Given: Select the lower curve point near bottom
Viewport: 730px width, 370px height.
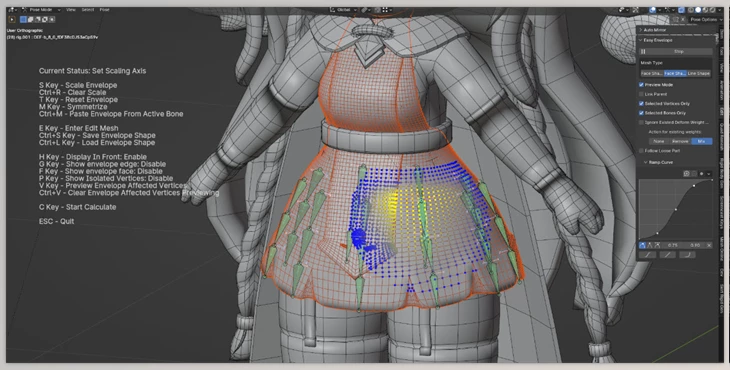Looking at the screenshot, I should [x=657, y=233].
